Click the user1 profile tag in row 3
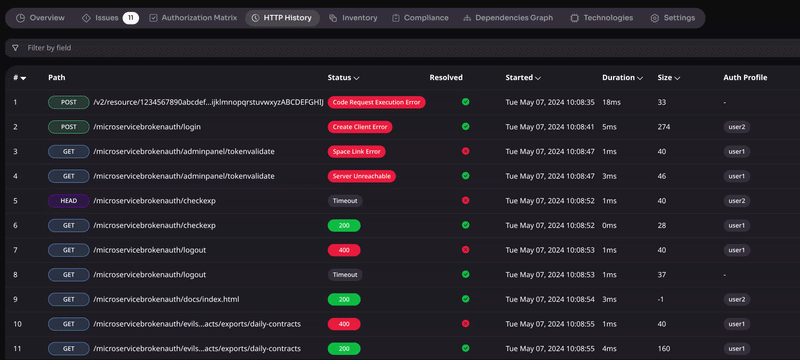 coord(737,151)
